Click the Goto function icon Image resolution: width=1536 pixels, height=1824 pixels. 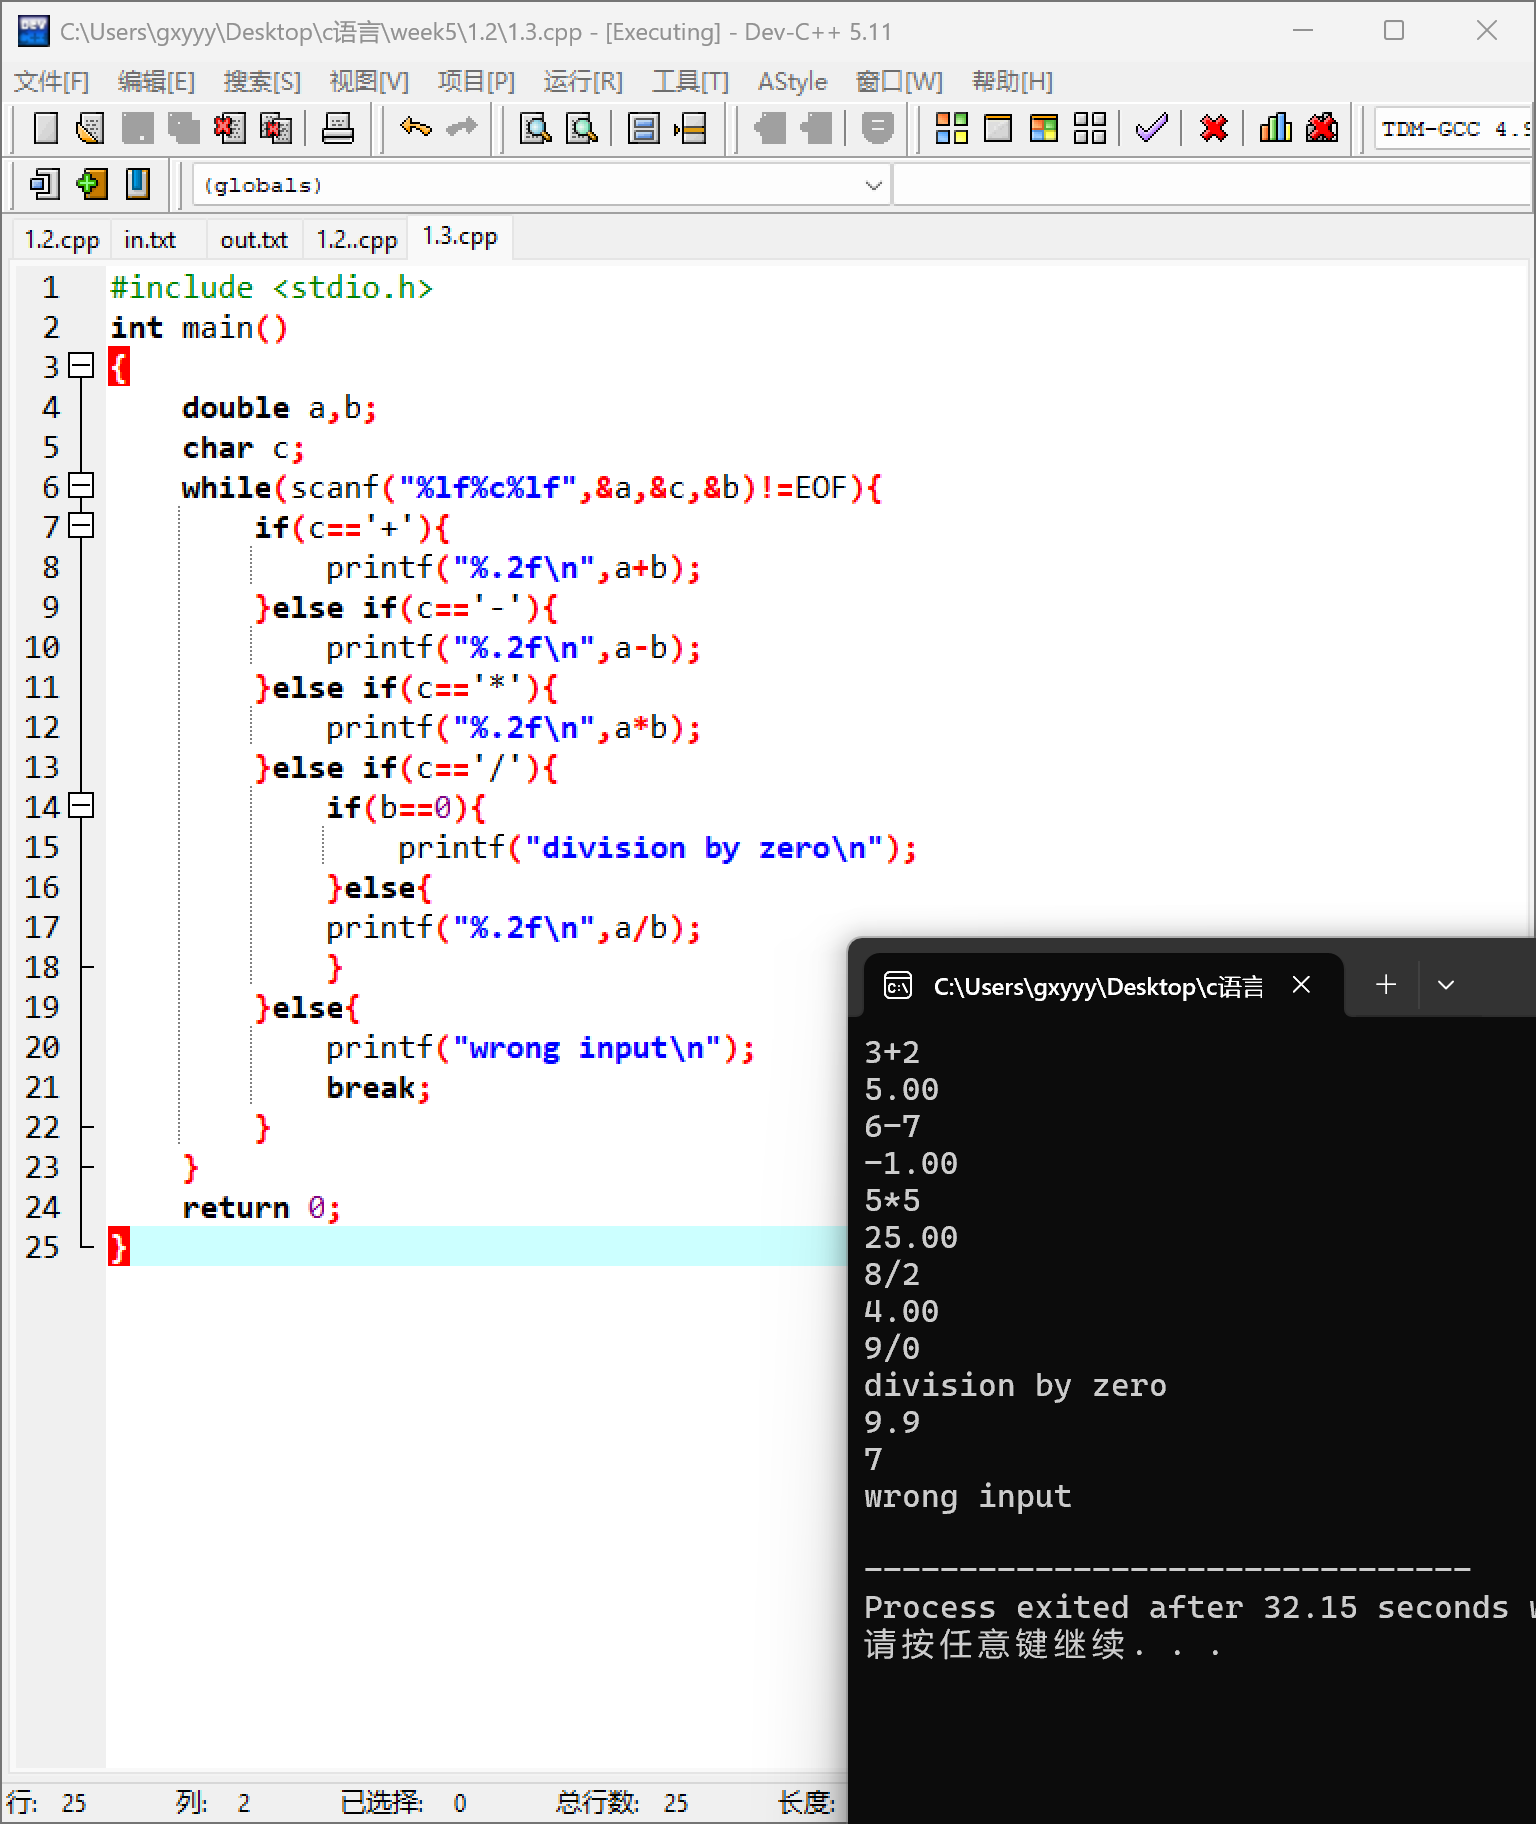[643, 128]
